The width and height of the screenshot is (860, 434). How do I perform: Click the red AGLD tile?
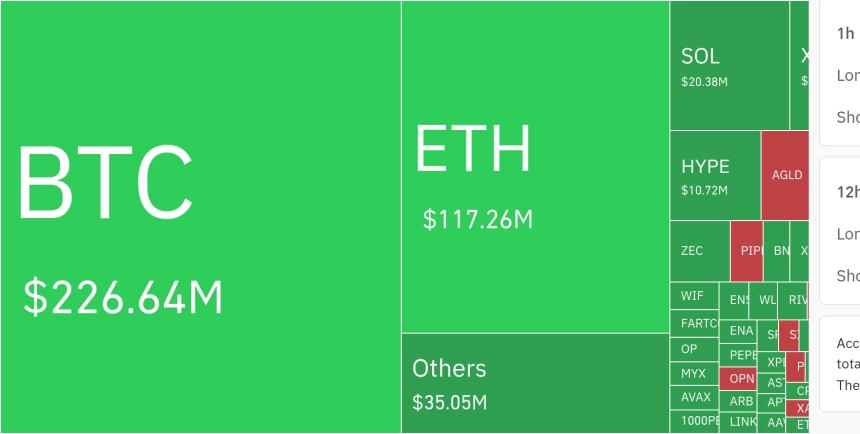[785, 175]
